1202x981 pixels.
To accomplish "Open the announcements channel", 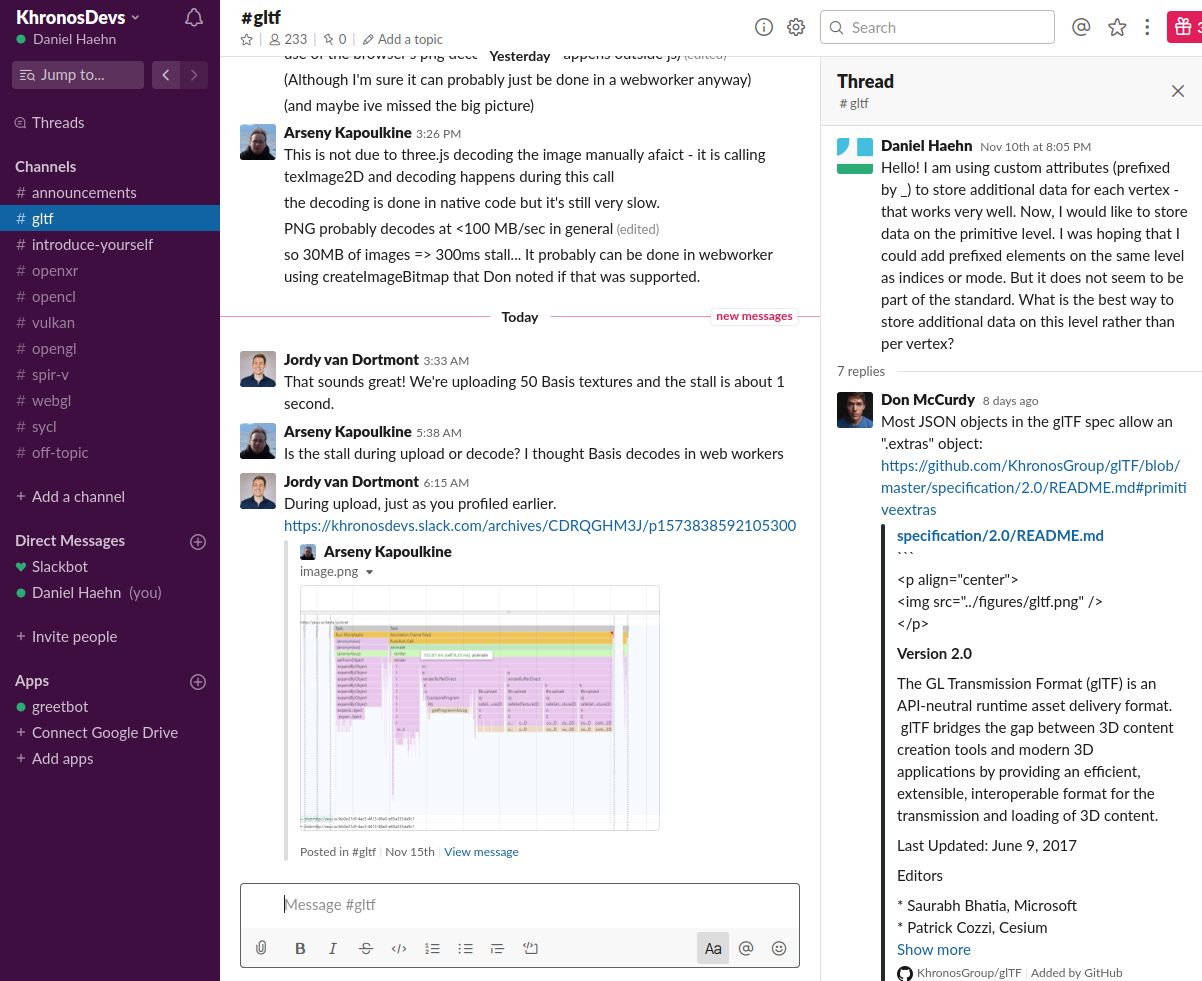I will tap(110, 192).
